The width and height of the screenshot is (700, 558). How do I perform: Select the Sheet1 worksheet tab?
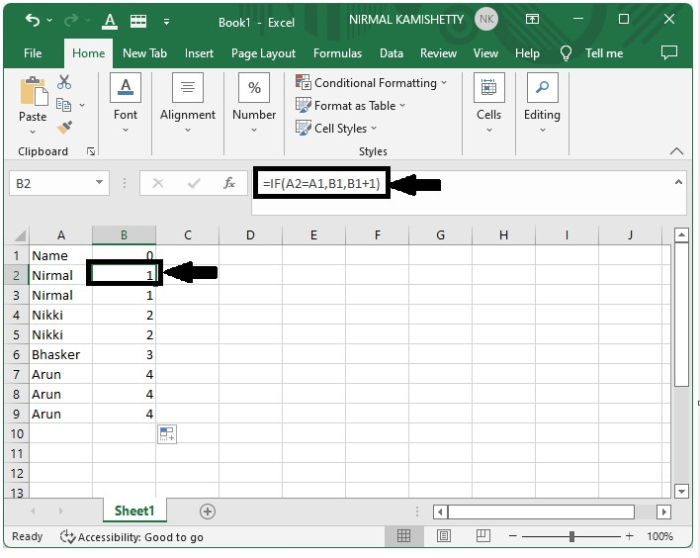click(x=134, y=511)
